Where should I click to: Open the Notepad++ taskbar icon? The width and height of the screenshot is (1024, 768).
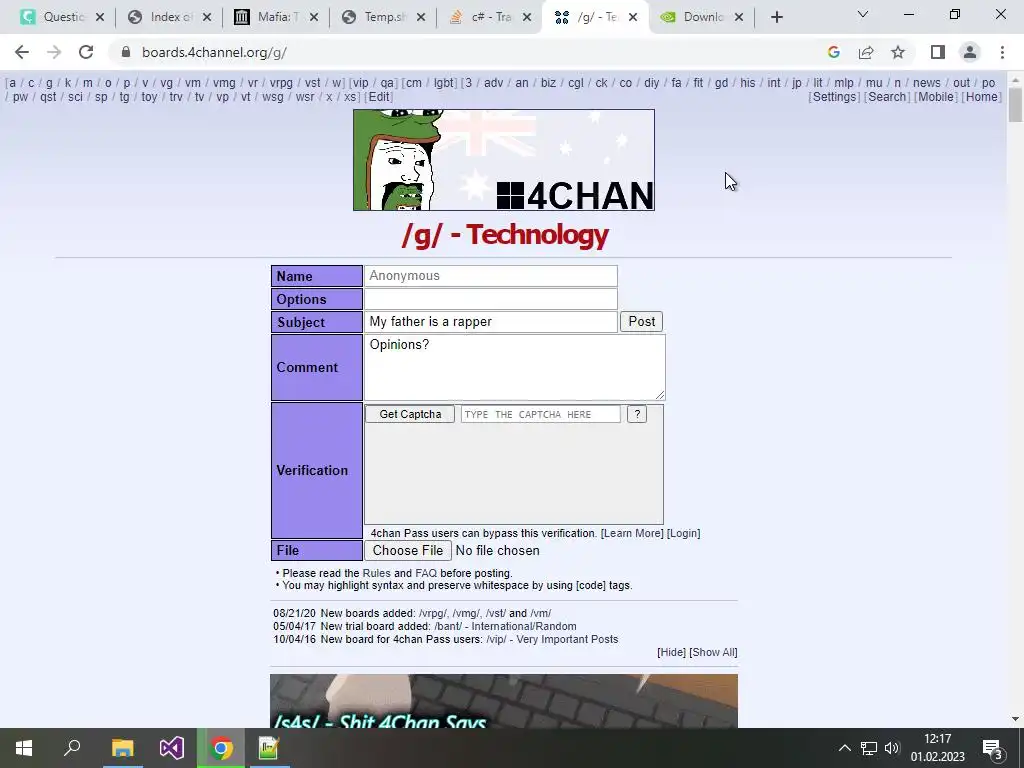269,748
